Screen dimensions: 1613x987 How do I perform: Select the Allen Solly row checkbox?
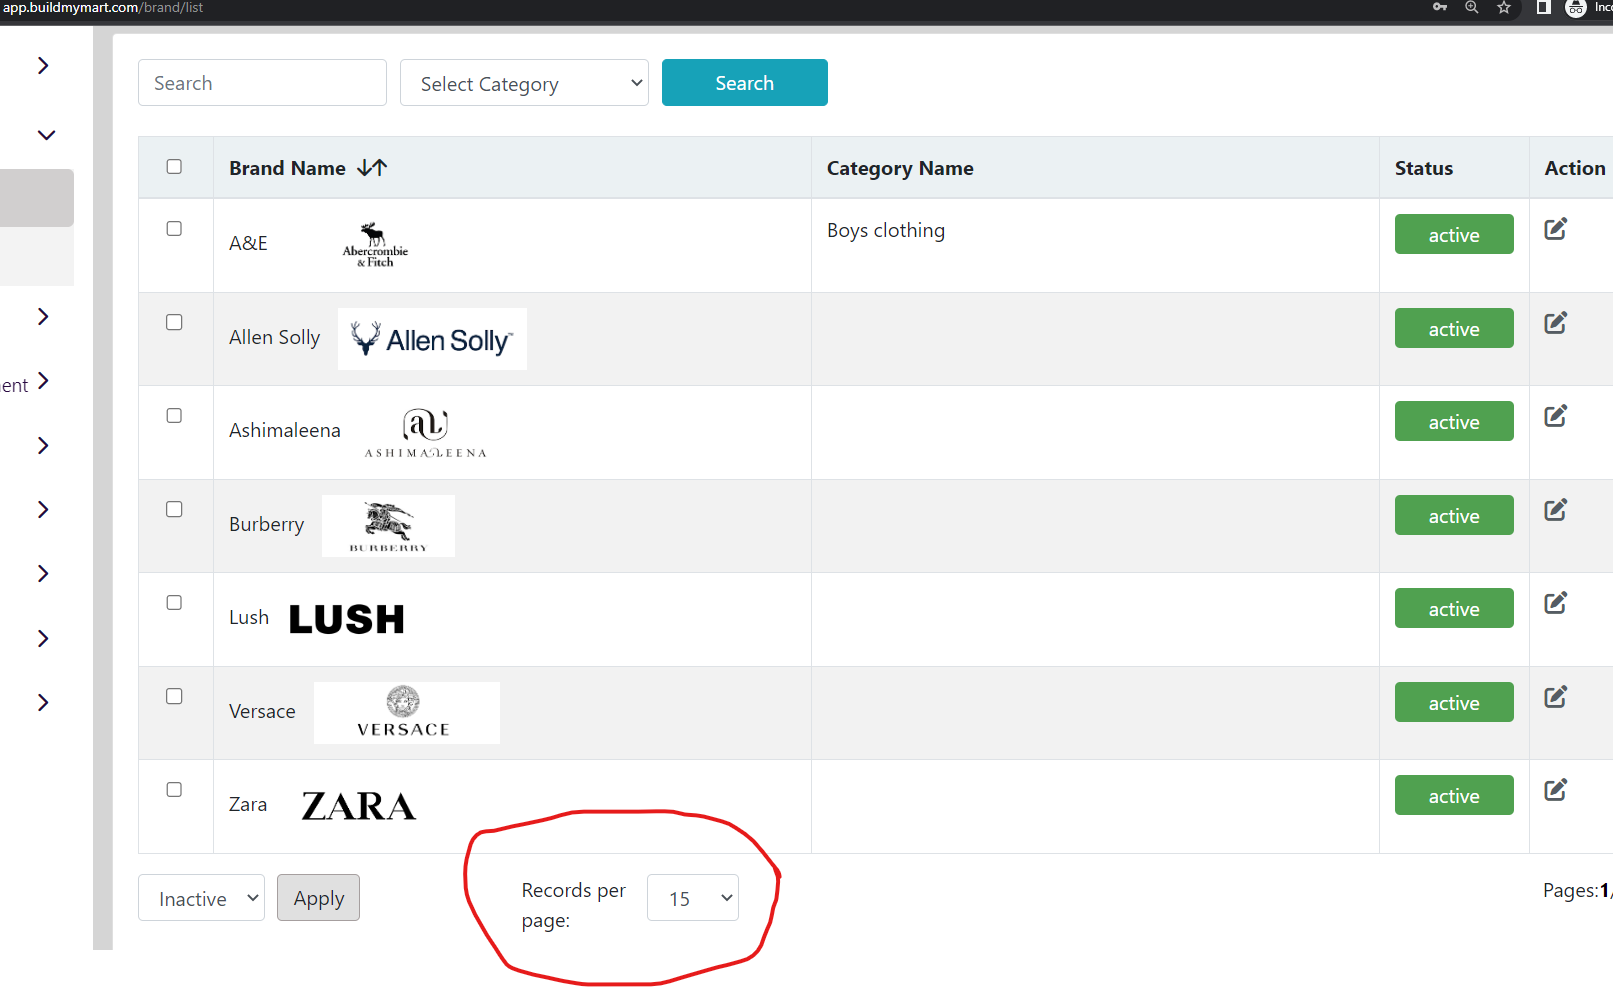[174, 322]
